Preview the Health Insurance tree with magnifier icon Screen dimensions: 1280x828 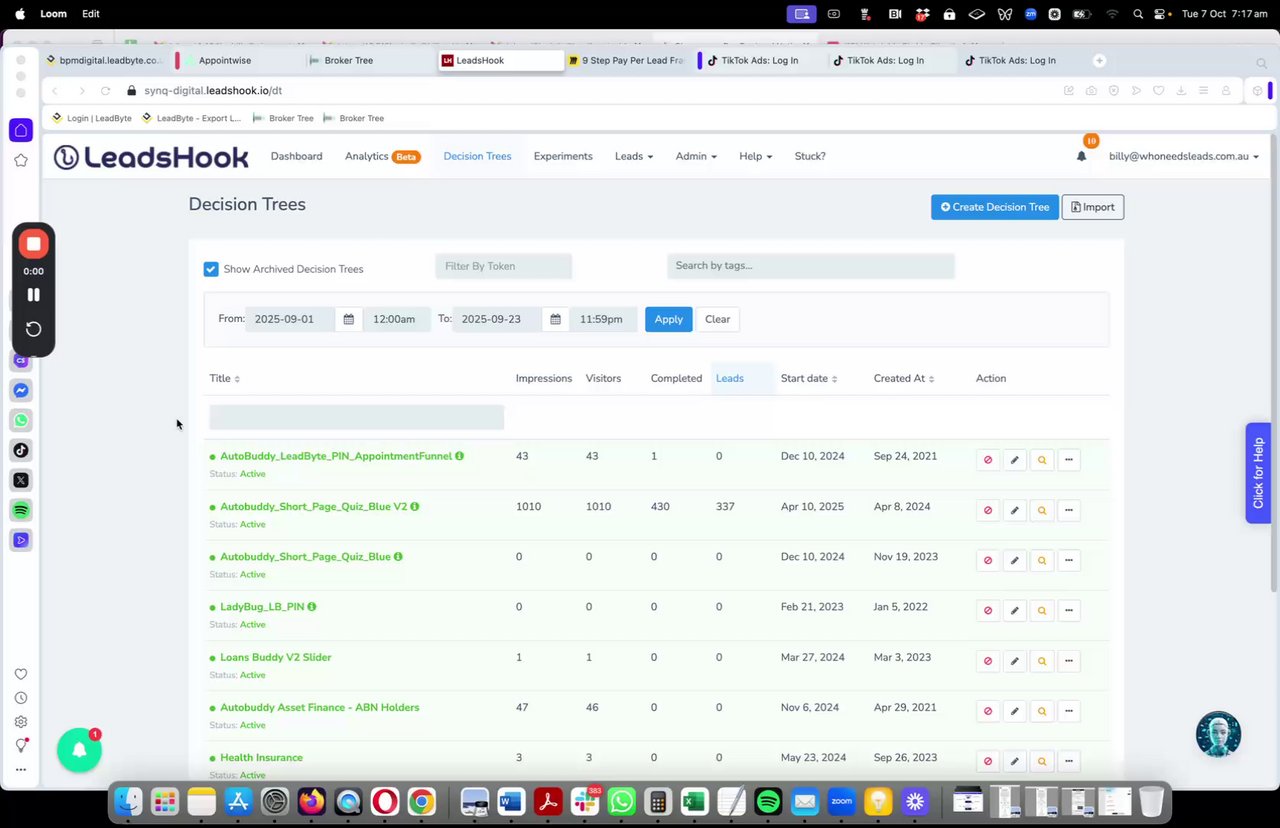tap(1042, 761)
